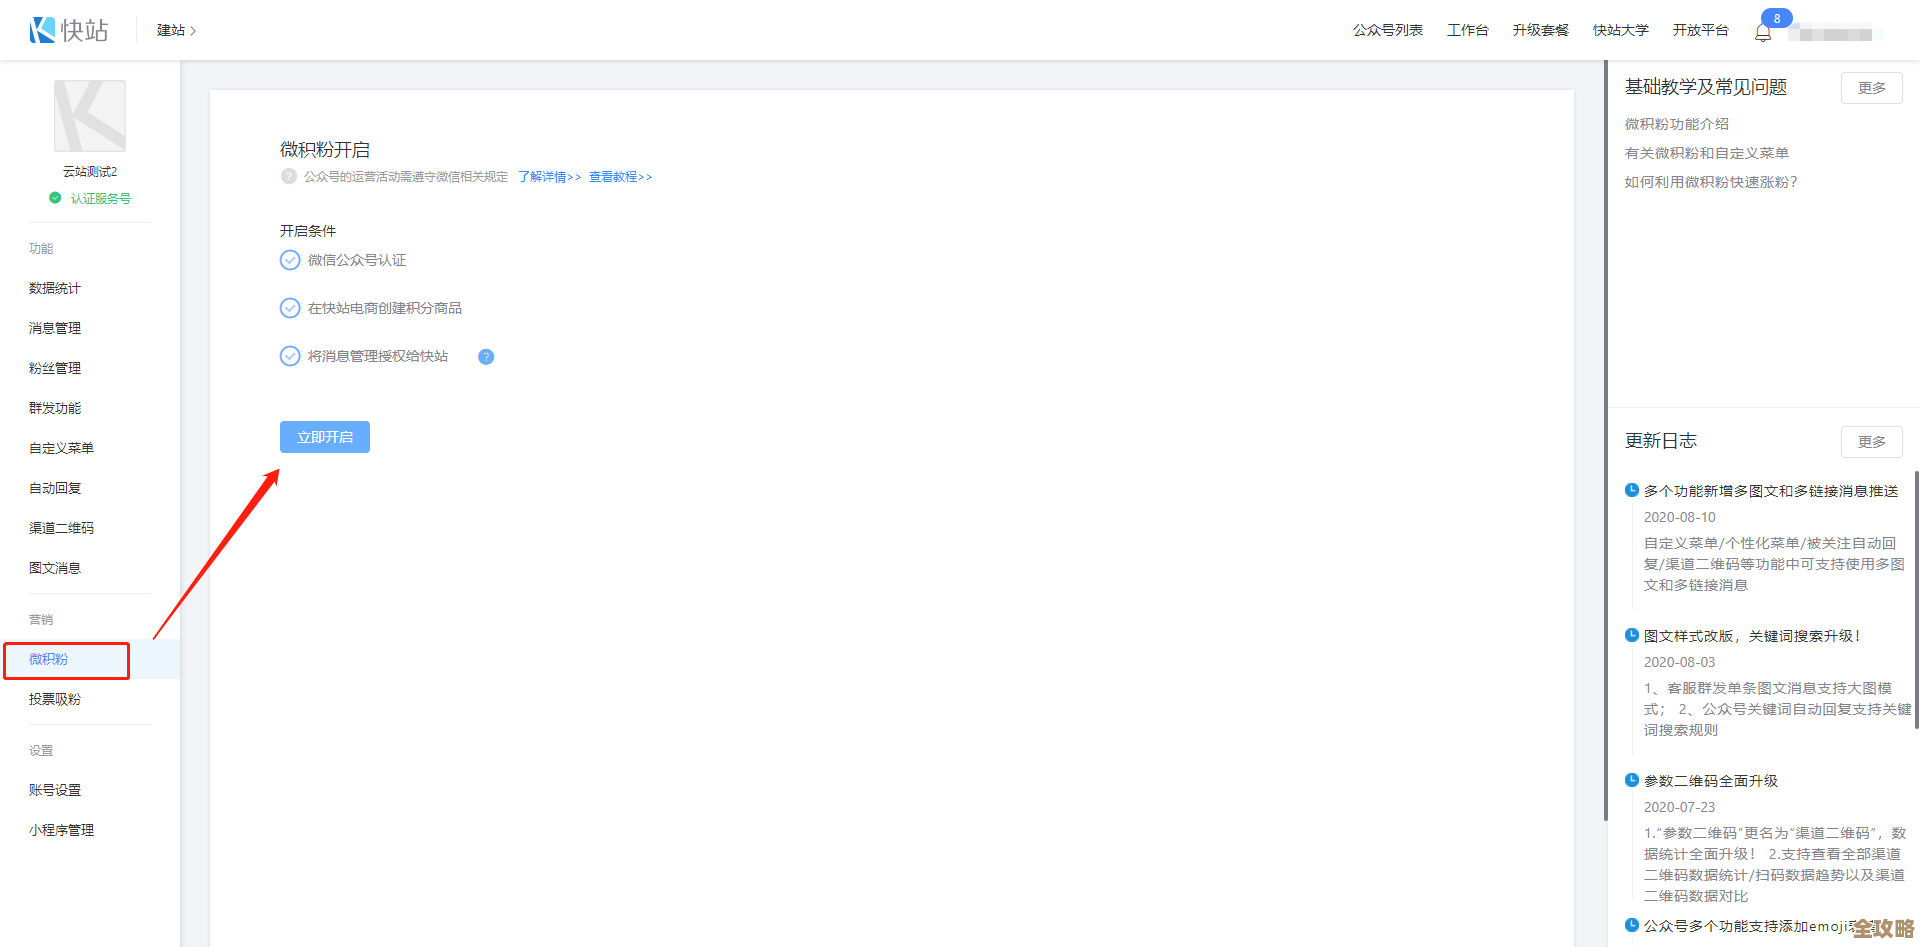
Task: Expand 更多 in the 基础教学及常见问题 panel
Action: (x=1871, y=88)
